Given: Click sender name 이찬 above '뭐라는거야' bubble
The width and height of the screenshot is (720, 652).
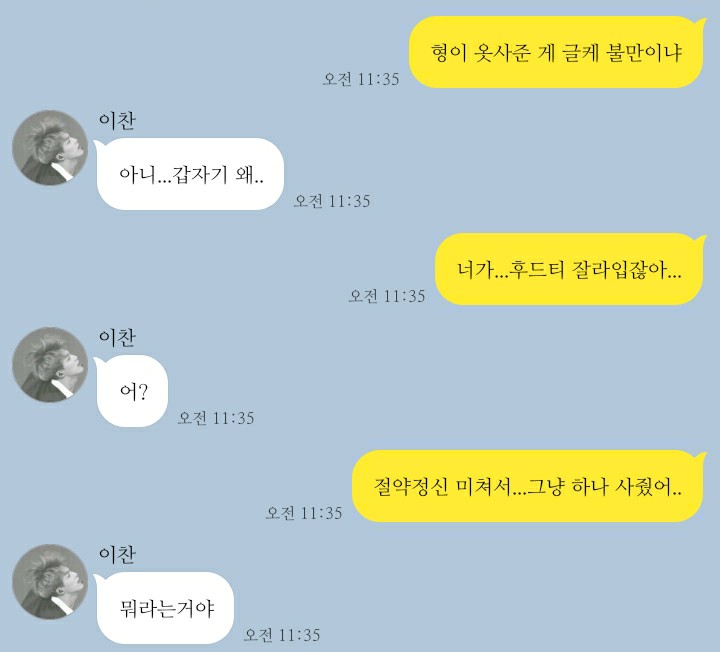Looking at the screenshot, I should (x=117, y=555).
